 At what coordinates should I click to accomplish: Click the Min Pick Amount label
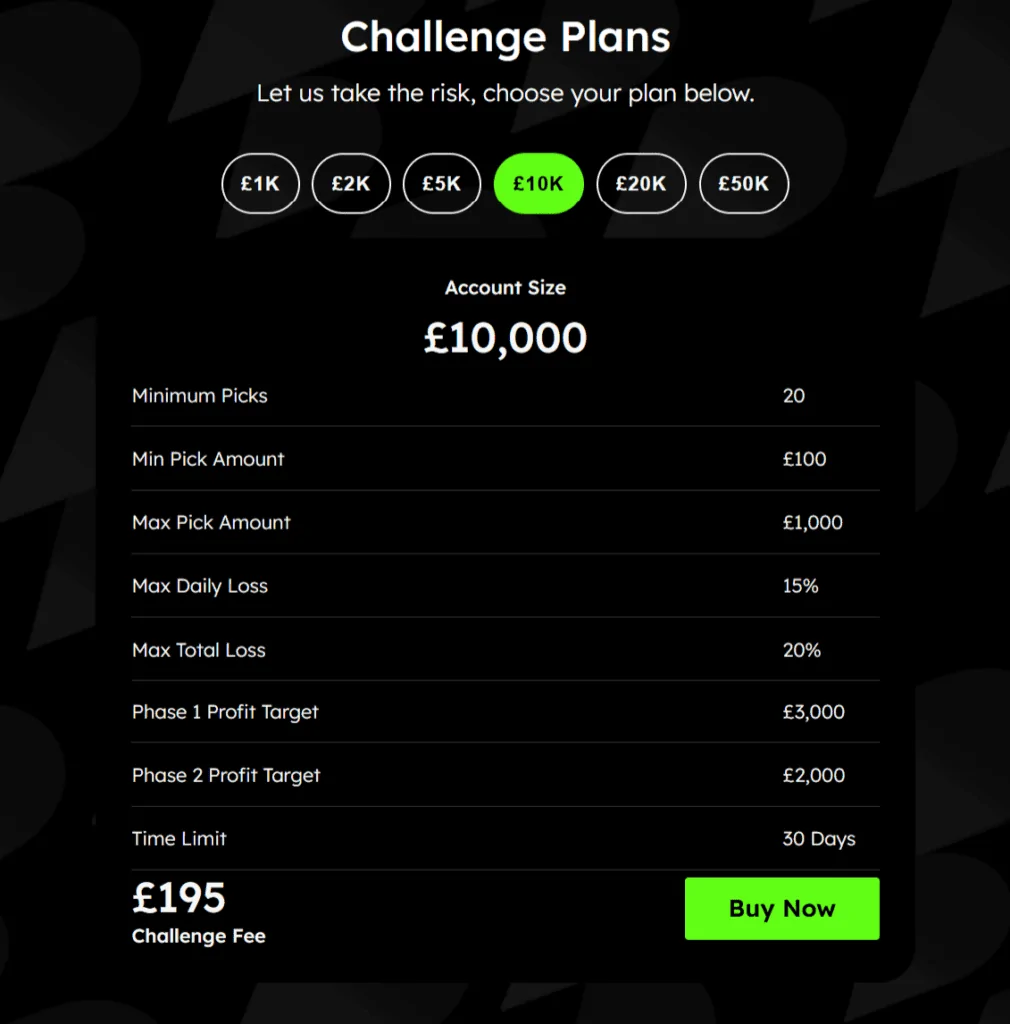coord(208,459)
